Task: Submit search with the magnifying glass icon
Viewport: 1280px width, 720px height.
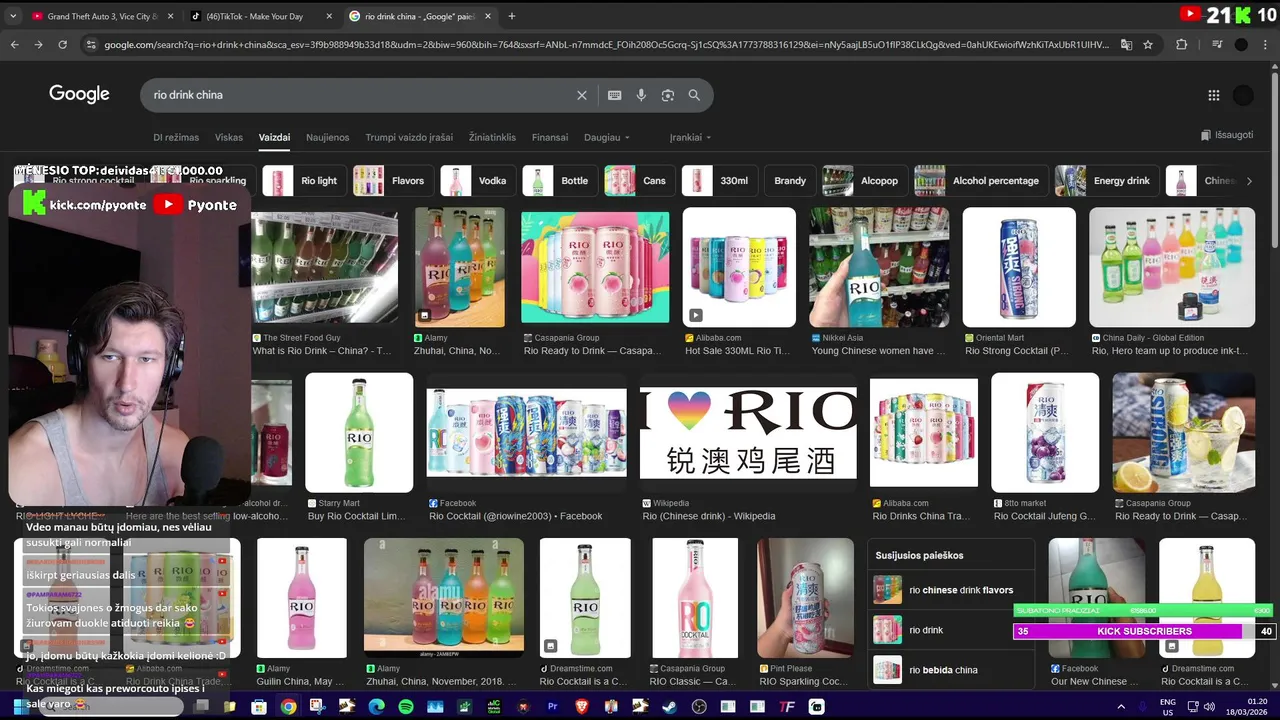Action: [x=694, y=95]
